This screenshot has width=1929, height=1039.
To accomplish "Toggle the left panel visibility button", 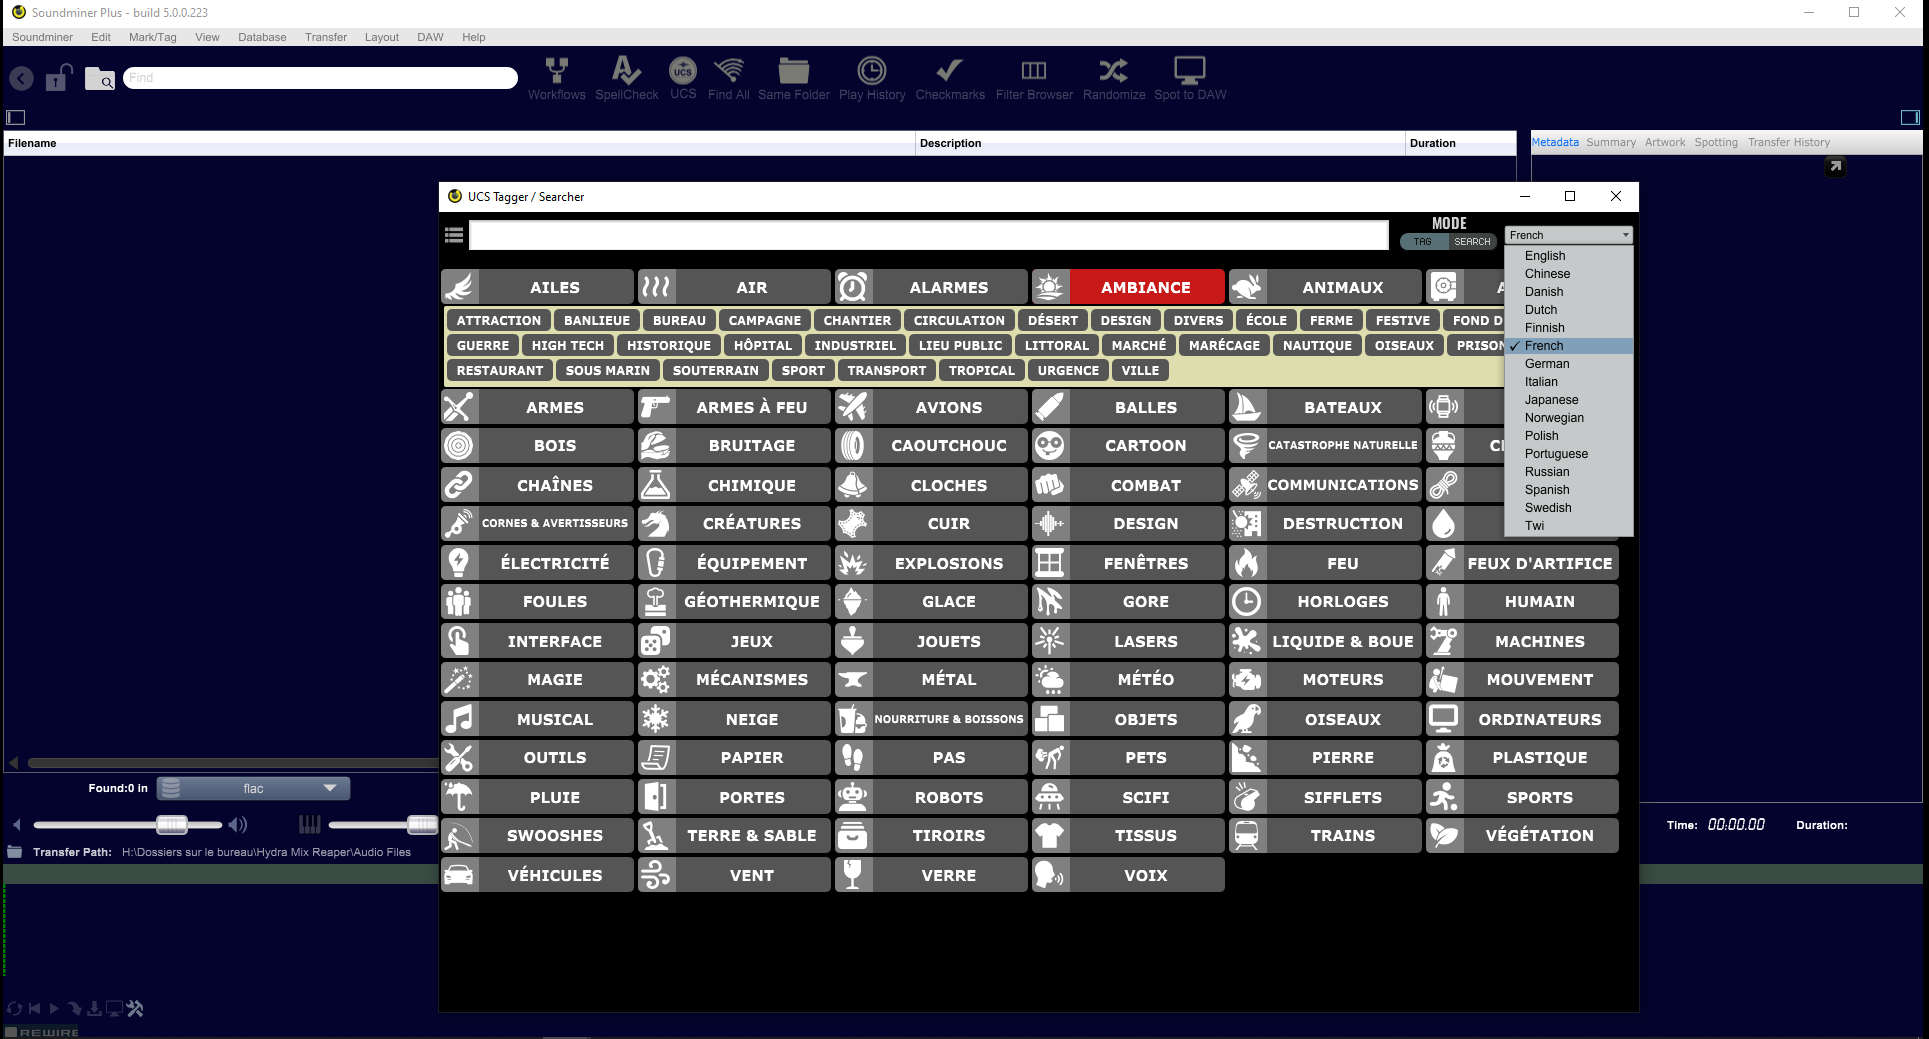I will pos(15,117).
